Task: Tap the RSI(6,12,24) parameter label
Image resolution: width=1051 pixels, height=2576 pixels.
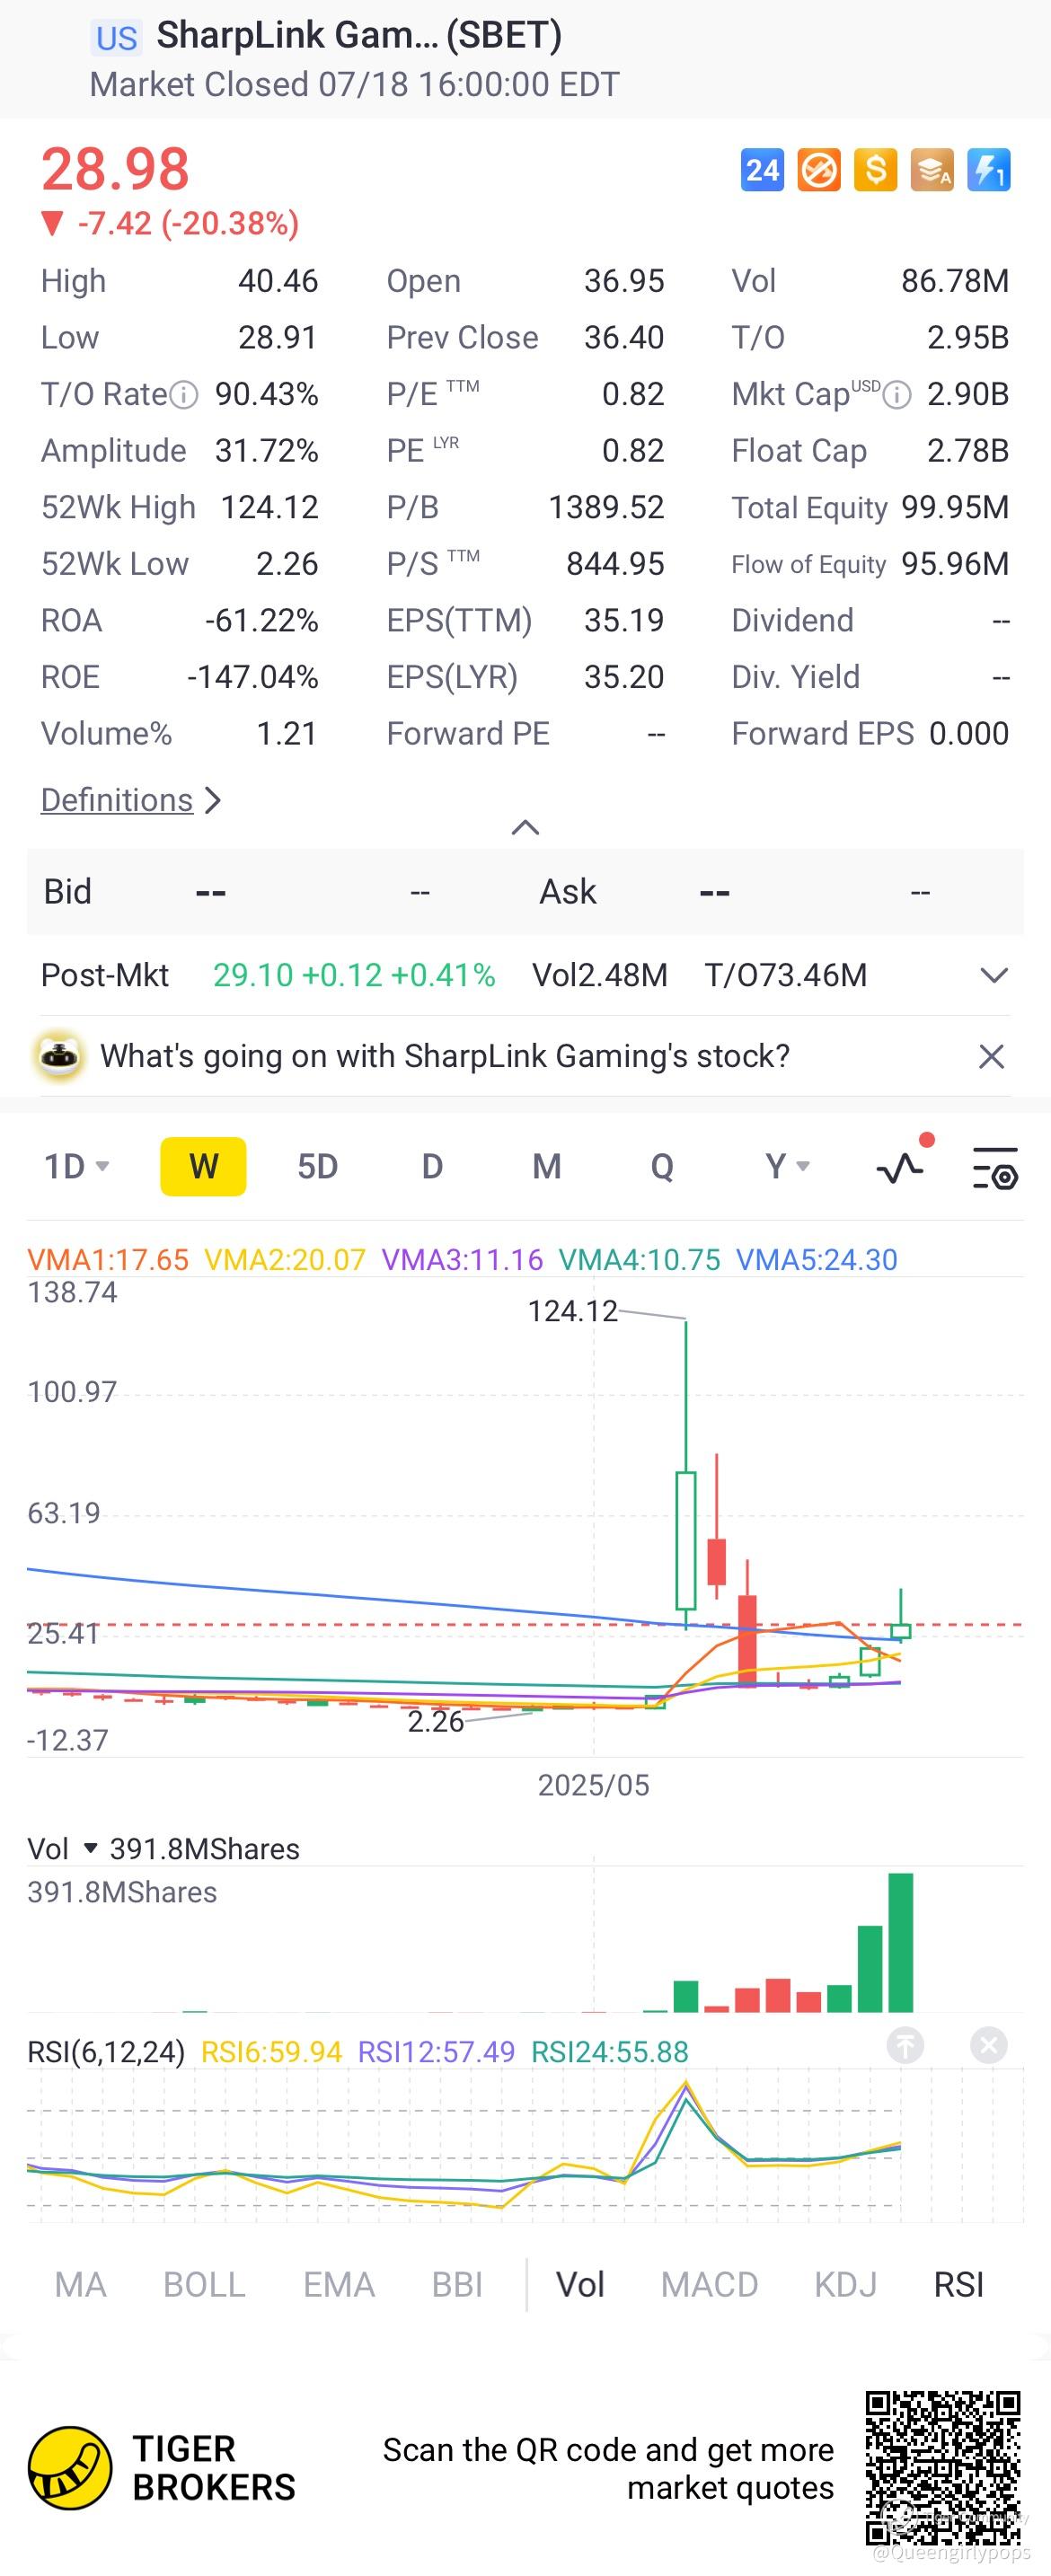Action: [106, 2052]
